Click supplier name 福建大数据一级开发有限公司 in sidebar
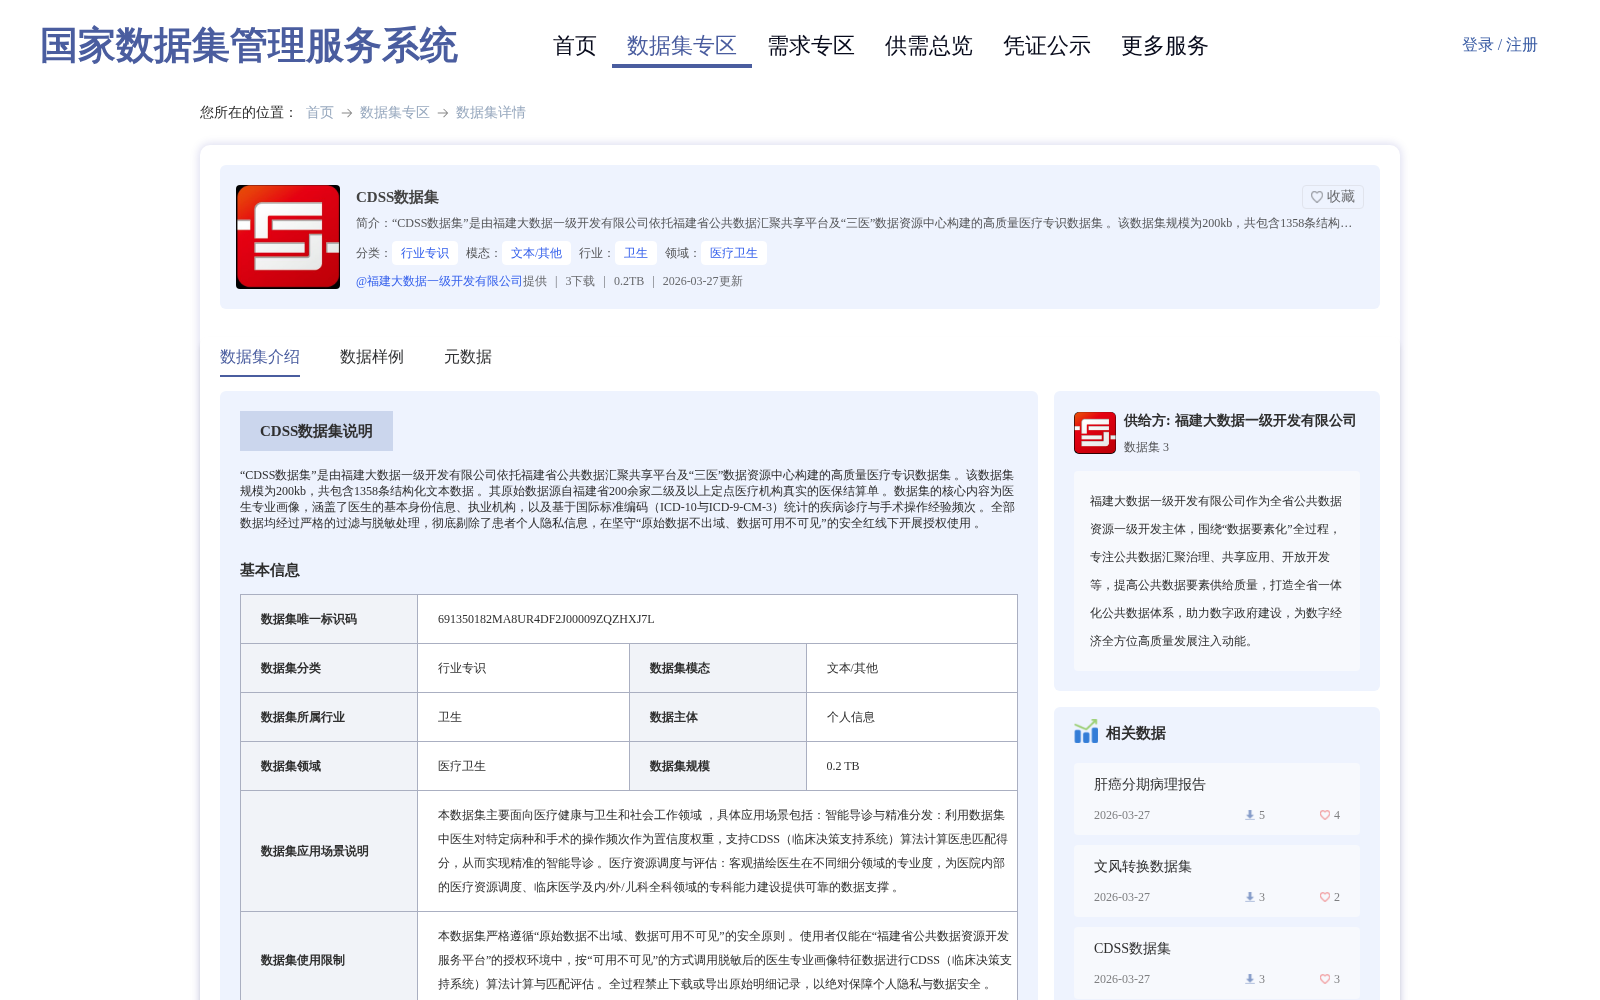This screenshot has height=1000, width=1600. (1265, 421)
